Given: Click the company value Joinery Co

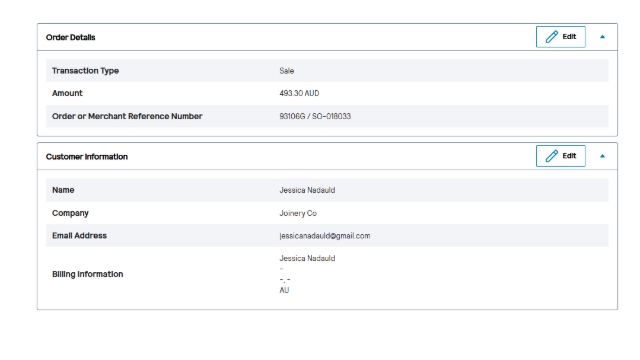Looking at the screenshot, I should pos(298,213).
